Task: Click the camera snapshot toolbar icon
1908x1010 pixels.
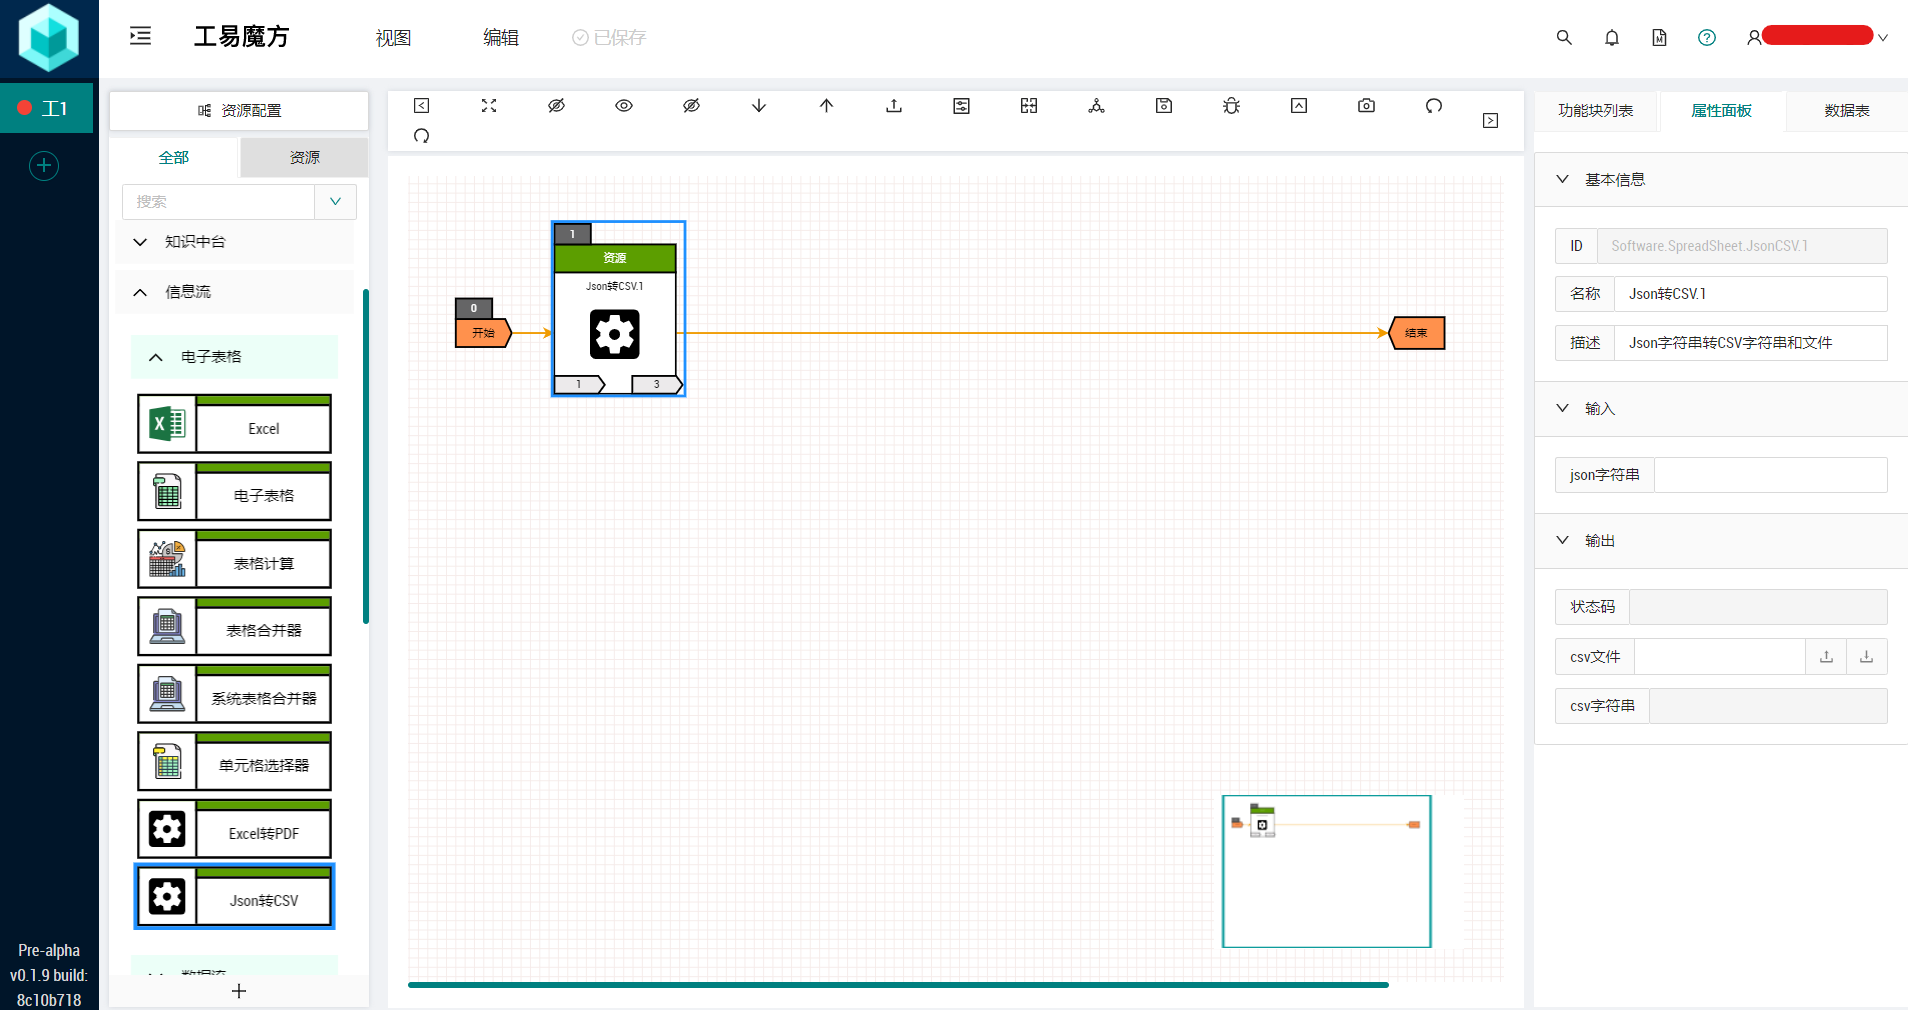Action: tap(1367, 106)
